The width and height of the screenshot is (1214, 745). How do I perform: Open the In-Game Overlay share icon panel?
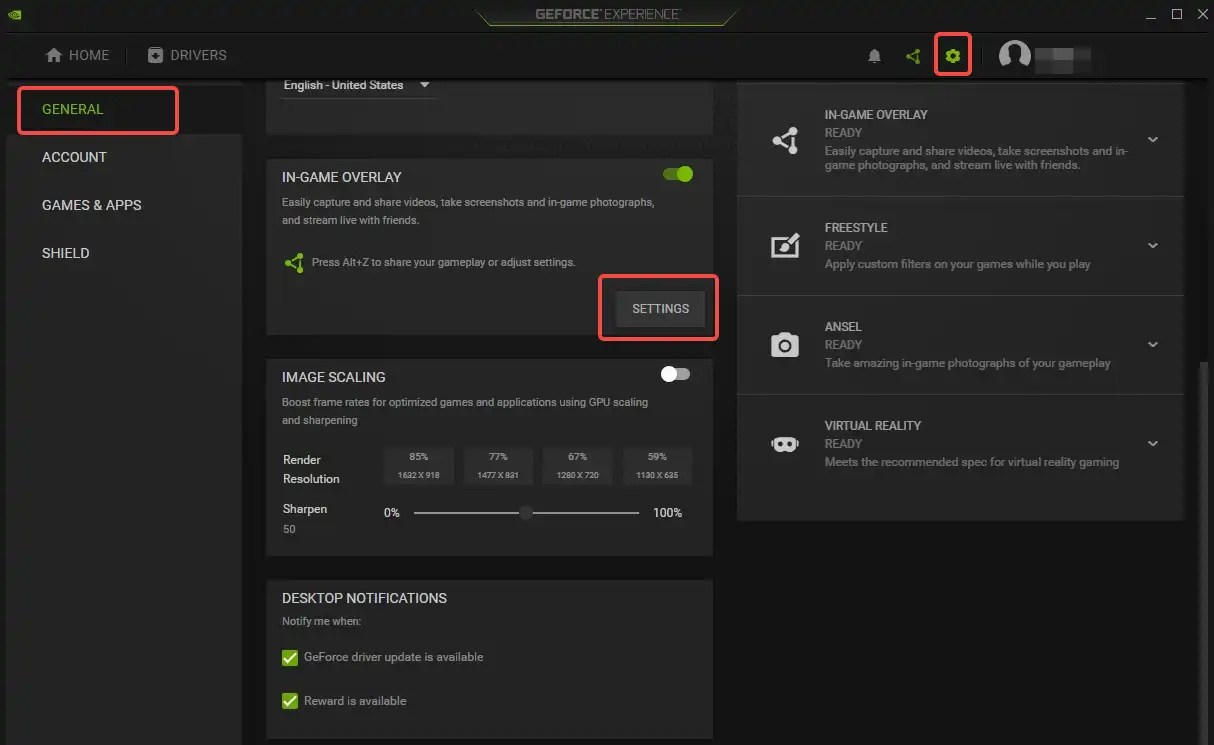(785, 140)
